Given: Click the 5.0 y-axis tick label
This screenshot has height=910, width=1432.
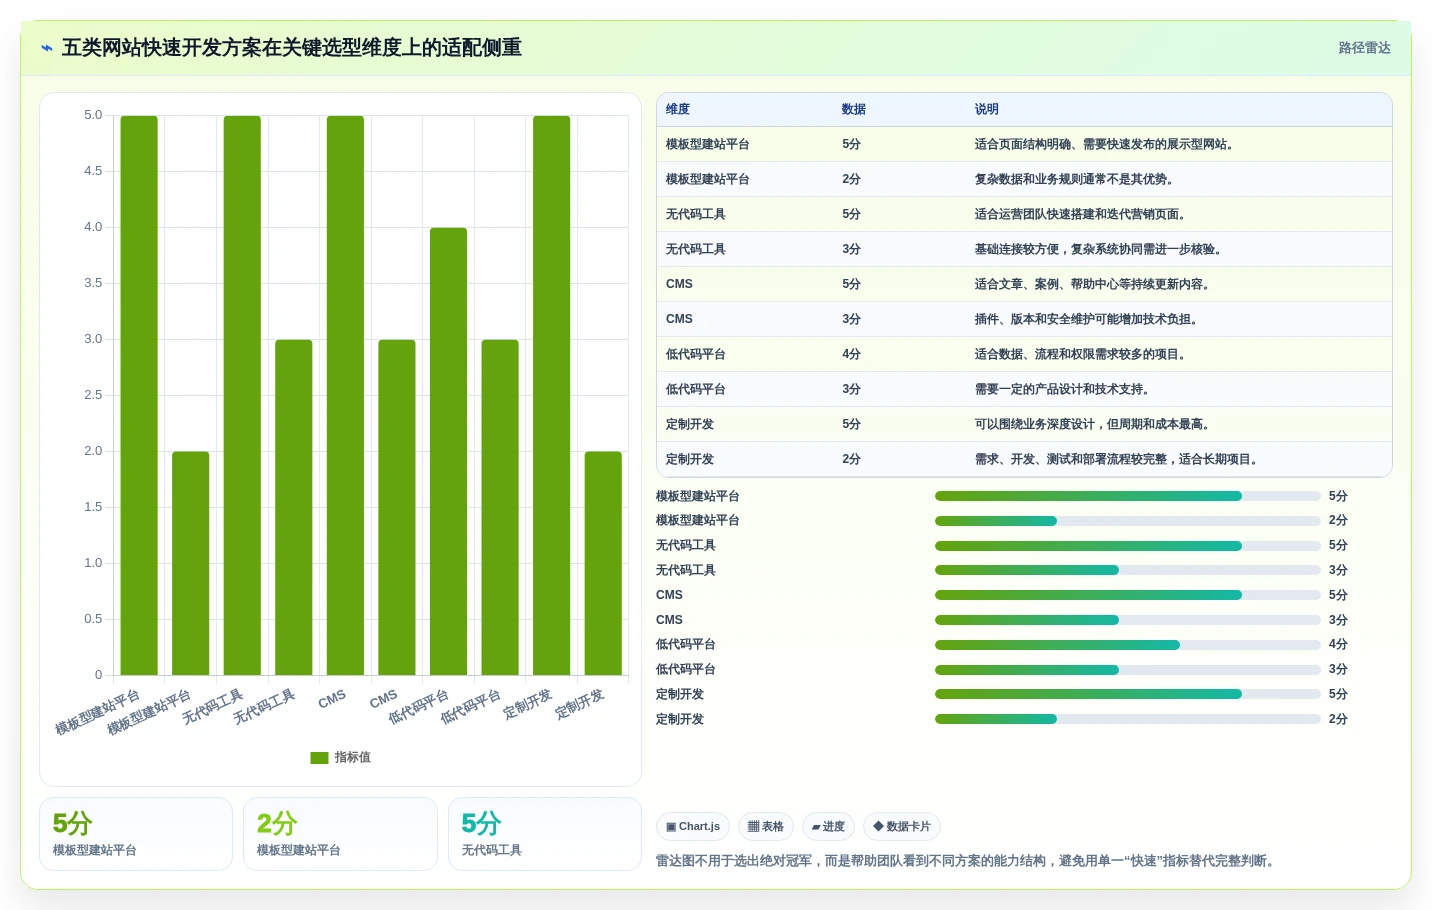Looking at the screenshot, I should point(93,115).
